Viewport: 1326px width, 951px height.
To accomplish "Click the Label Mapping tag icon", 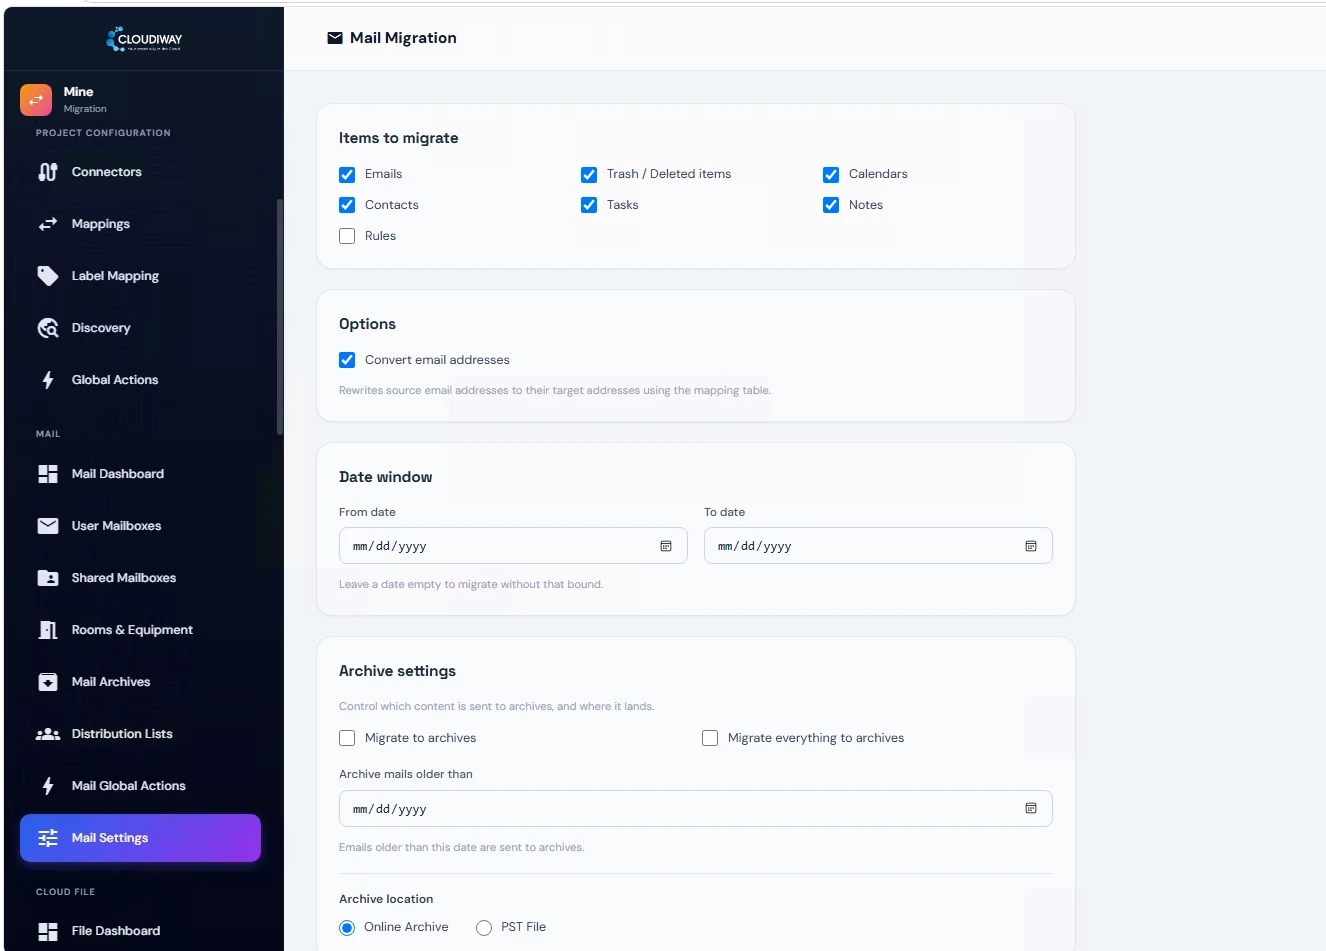I will 48,276.
